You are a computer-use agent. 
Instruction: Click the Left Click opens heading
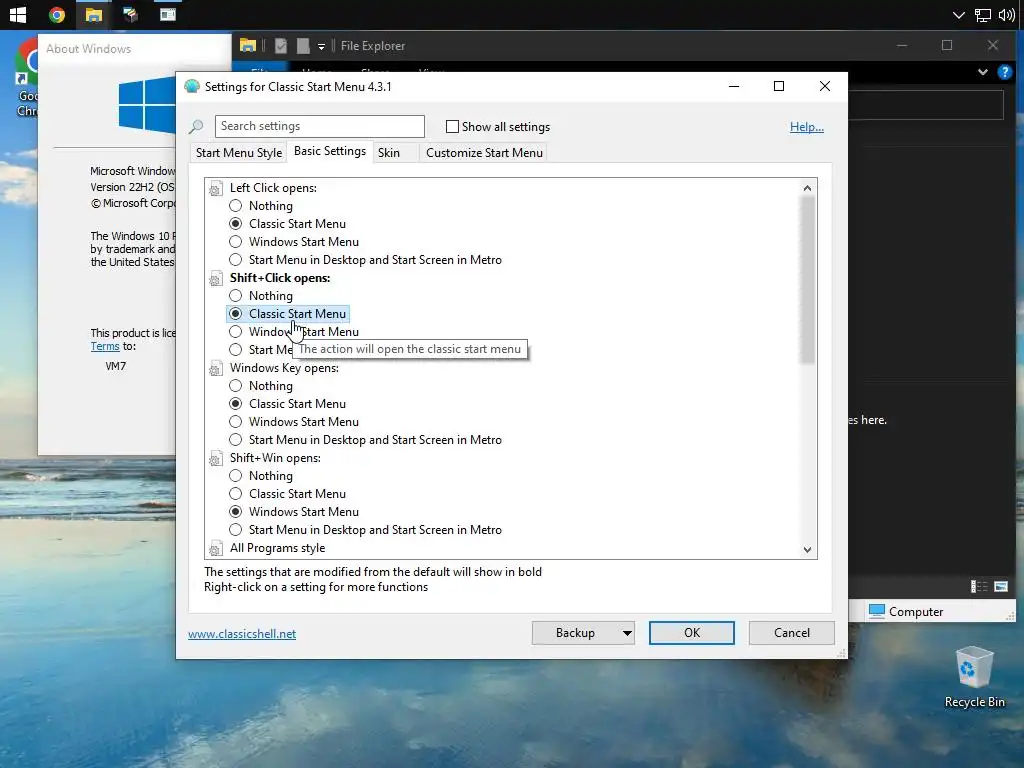point(273,188)
